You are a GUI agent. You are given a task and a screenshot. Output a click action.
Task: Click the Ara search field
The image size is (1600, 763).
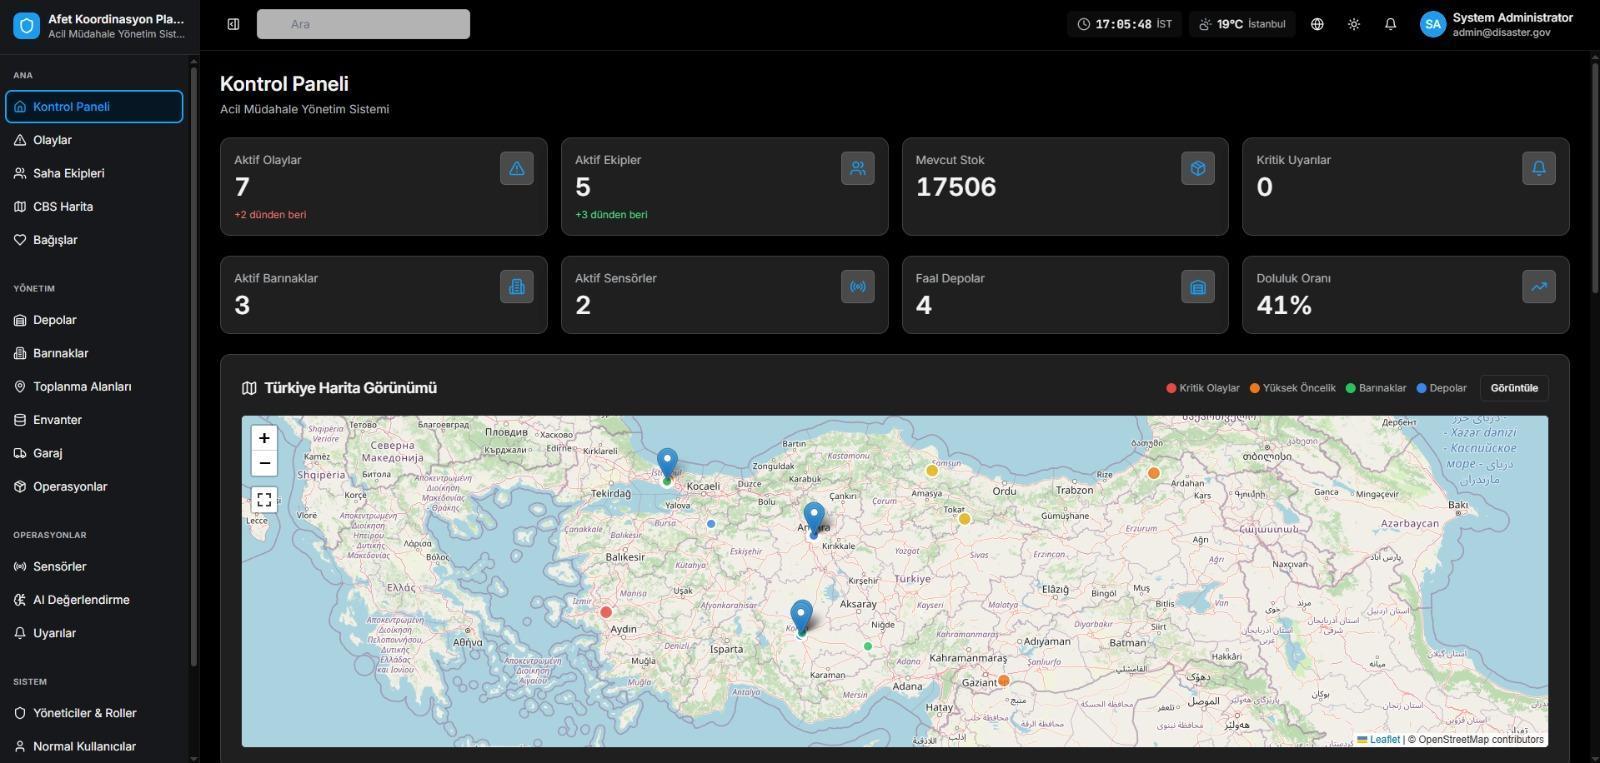pyautogui.click(x=363, y=24)
